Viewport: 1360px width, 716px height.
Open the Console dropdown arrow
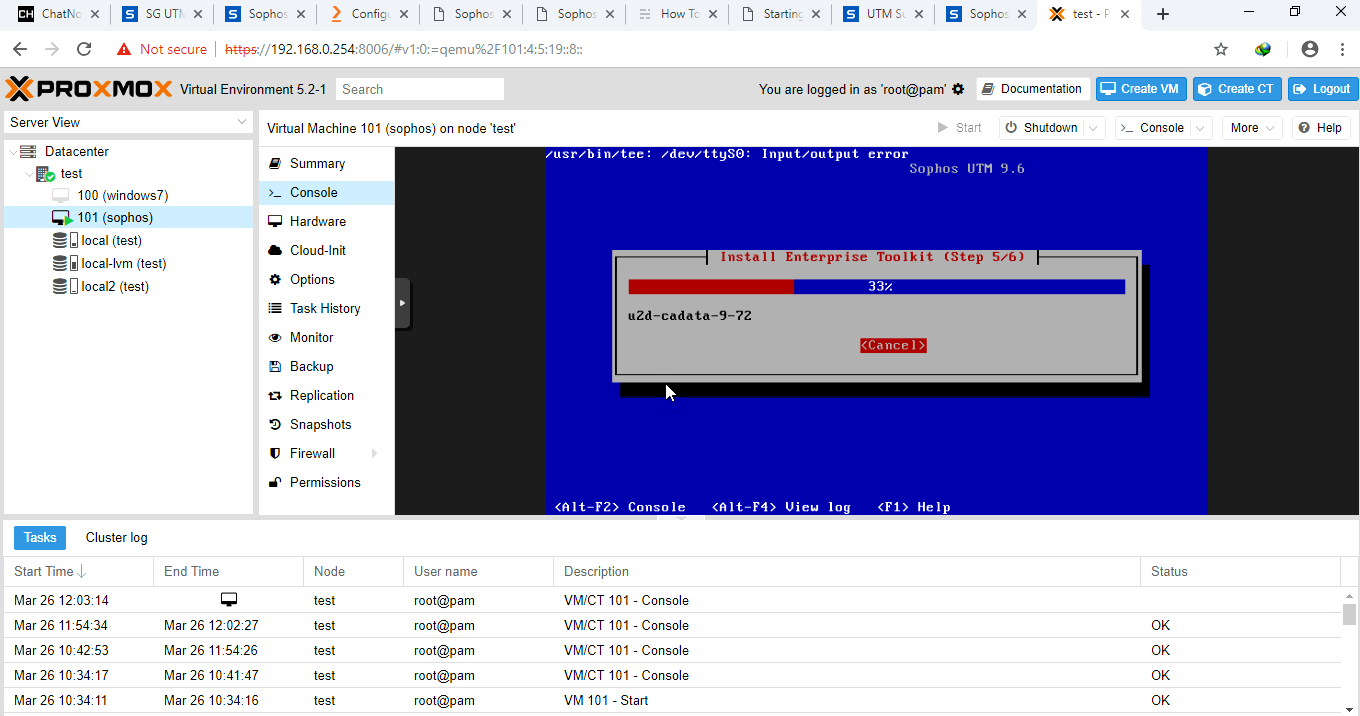pos(1201,128)
